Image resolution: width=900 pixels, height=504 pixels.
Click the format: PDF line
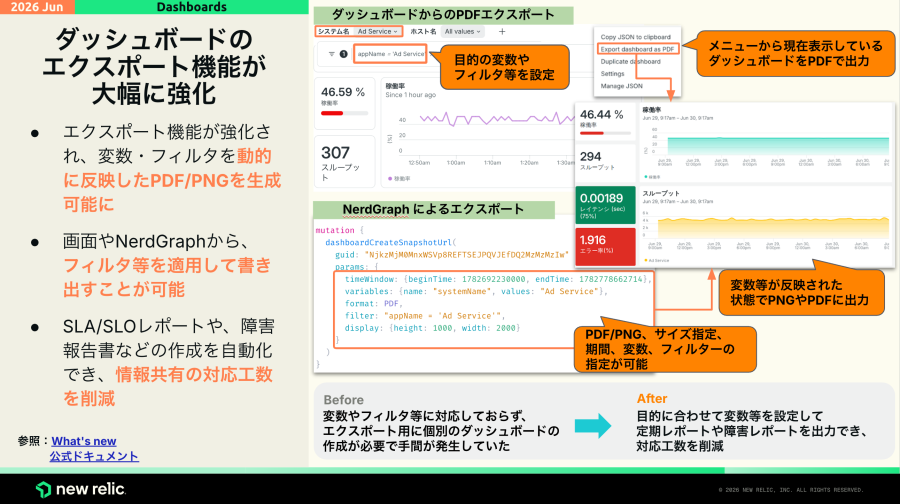[374, 303]
